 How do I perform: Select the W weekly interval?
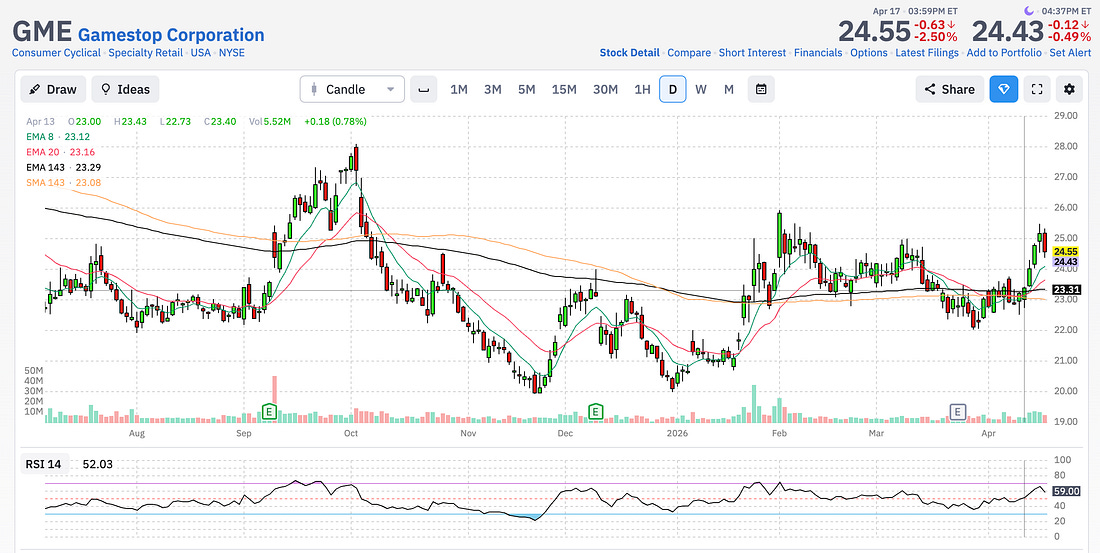click(x=701, y=89)
